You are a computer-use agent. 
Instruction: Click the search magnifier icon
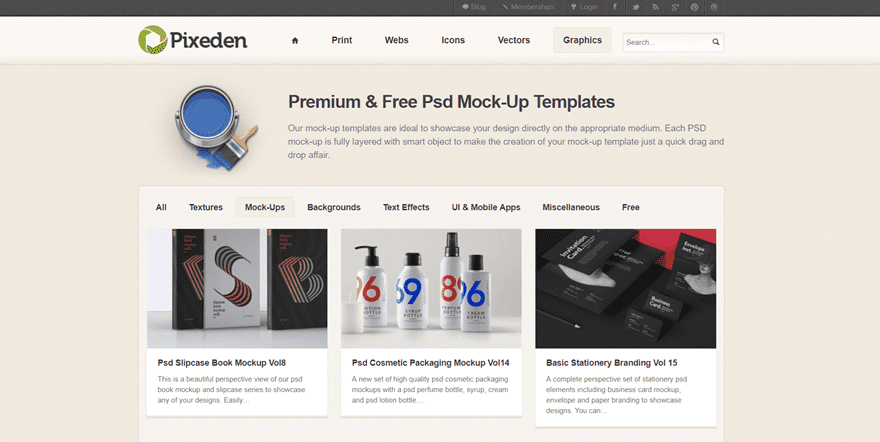716,42
